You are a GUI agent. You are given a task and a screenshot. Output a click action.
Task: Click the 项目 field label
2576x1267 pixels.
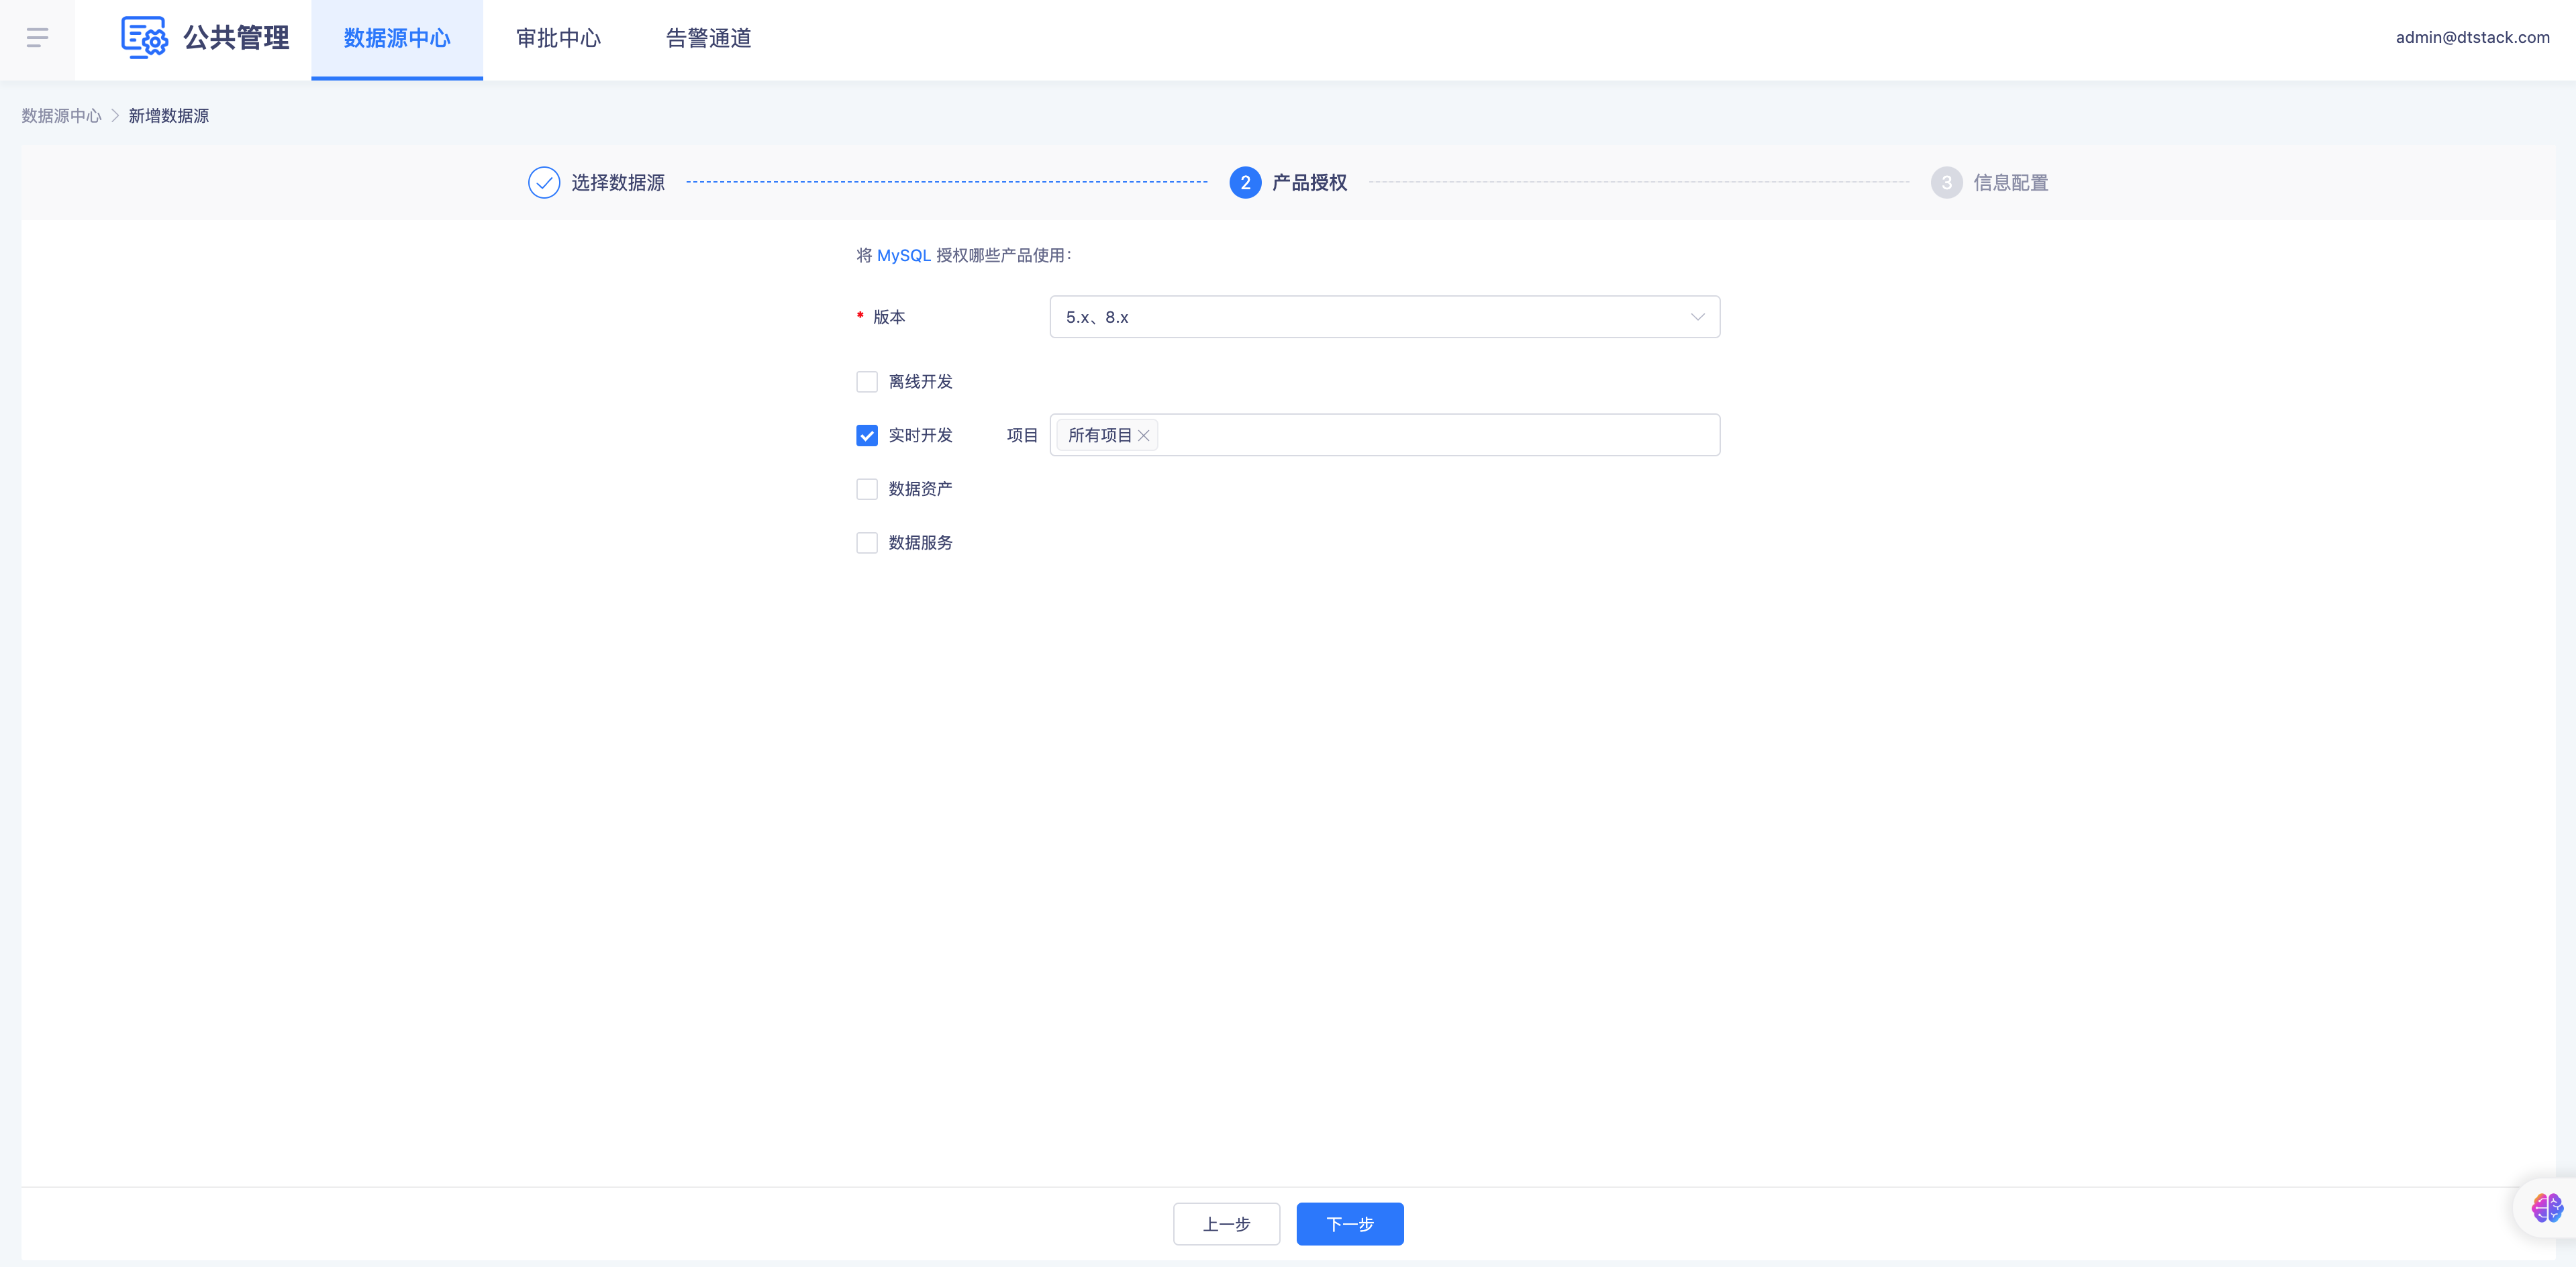1022,435
